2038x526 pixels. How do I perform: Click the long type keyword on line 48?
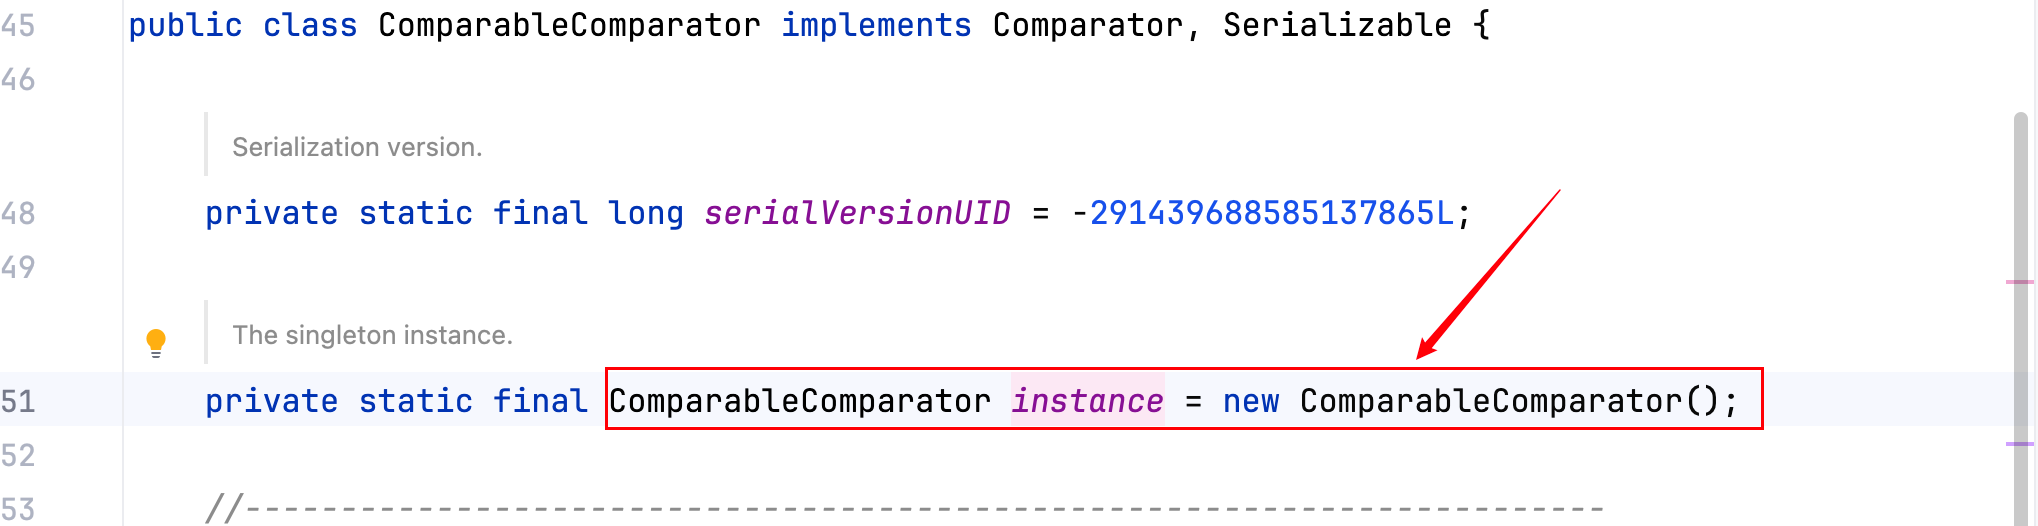point(645,213)
